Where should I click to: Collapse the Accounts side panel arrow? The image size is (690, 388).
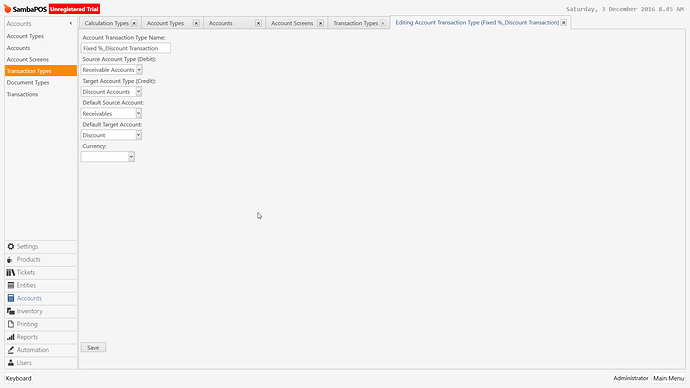click(x=71, y=23)
